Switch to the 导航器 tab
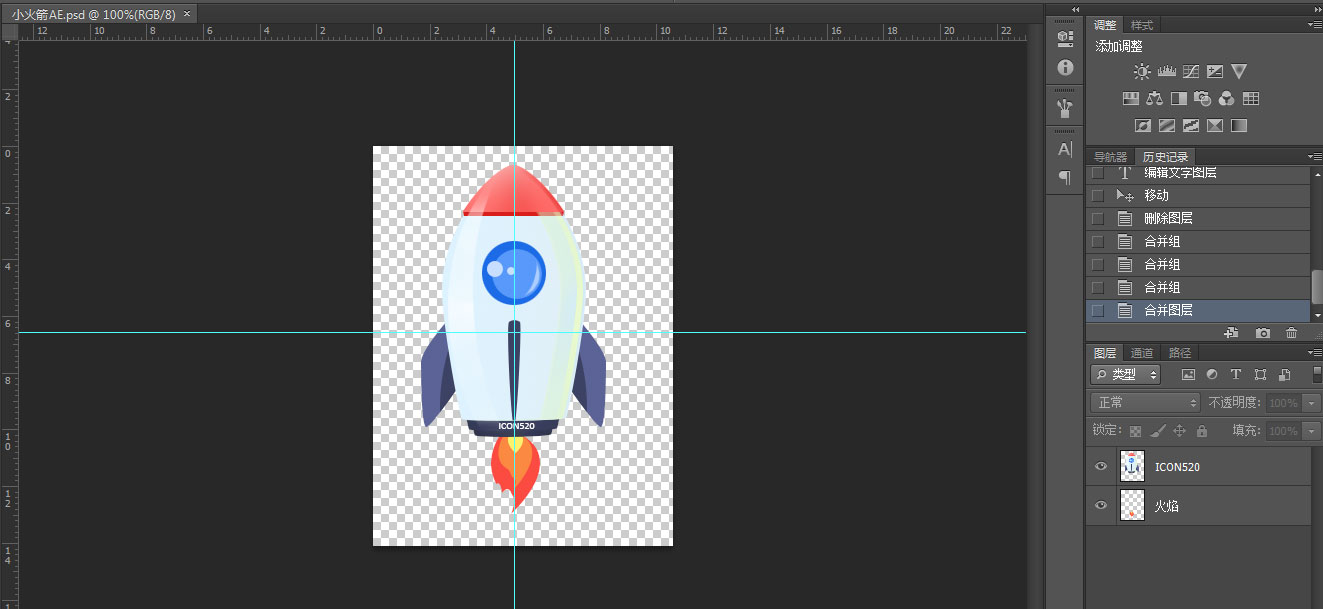Image resolution: width=1323 pixels, height=609 pixels. click(1110, 157)
